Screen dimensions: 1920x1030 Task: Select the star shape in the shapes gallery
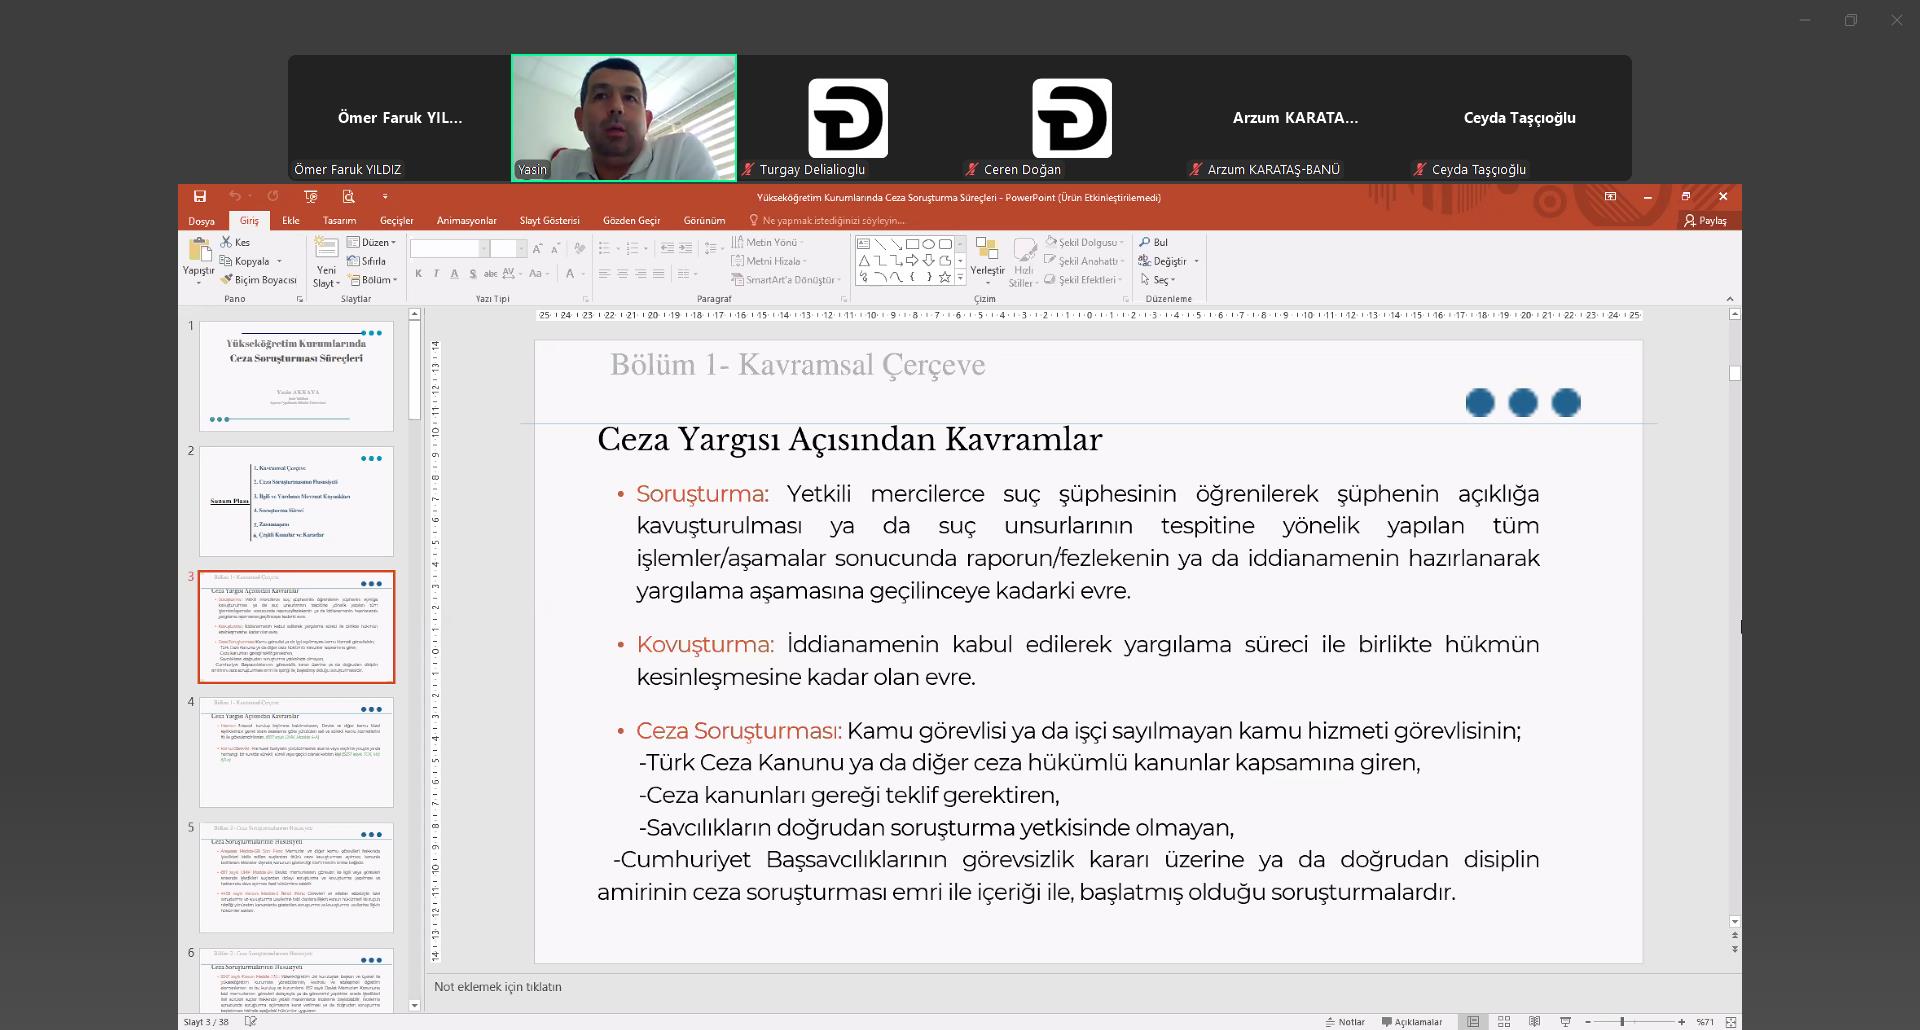945,277
